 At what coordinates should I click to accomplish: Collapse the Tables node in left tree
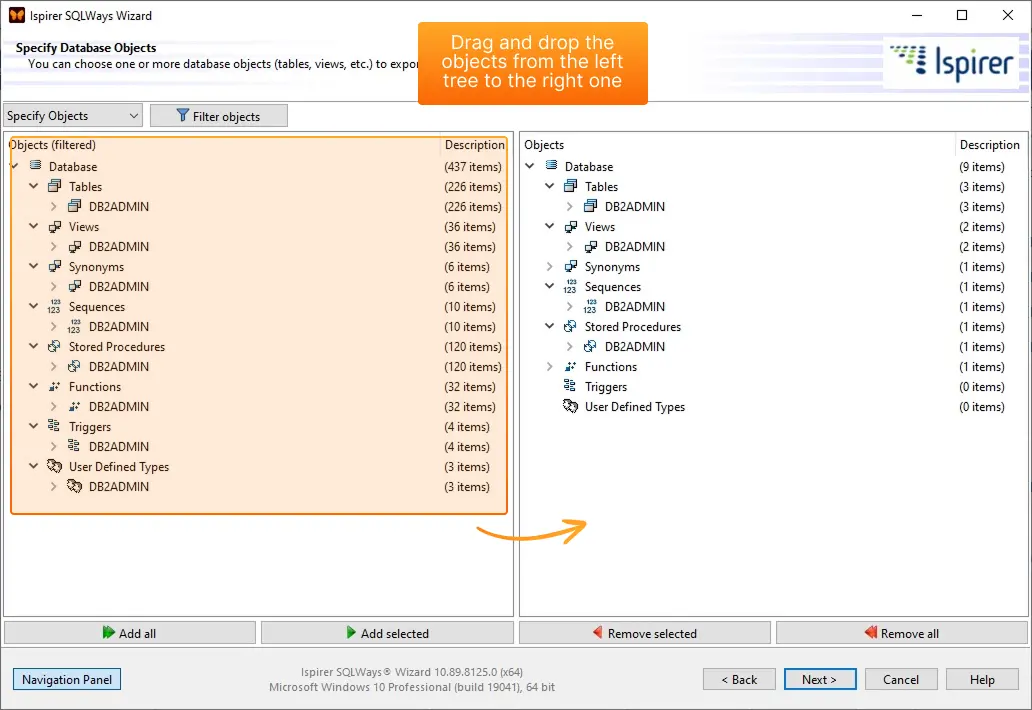[34, 186]
